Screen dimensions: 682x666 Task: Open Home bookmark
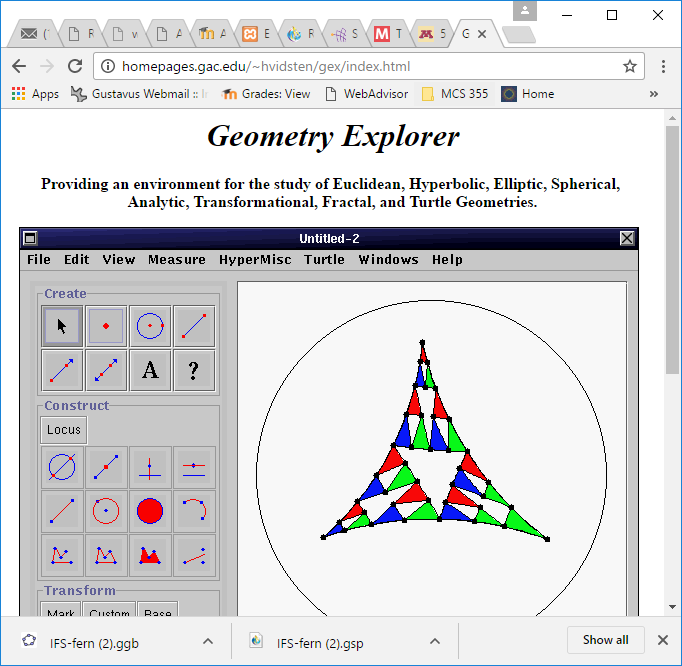point(528,94)
